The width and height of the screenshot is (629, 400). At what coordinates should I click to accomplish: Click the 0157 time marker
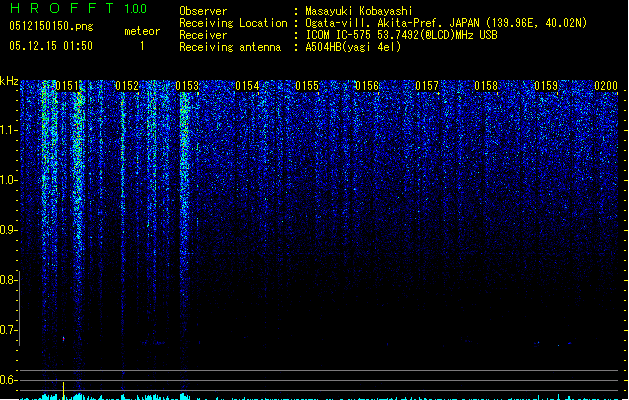tap(427, 86)
